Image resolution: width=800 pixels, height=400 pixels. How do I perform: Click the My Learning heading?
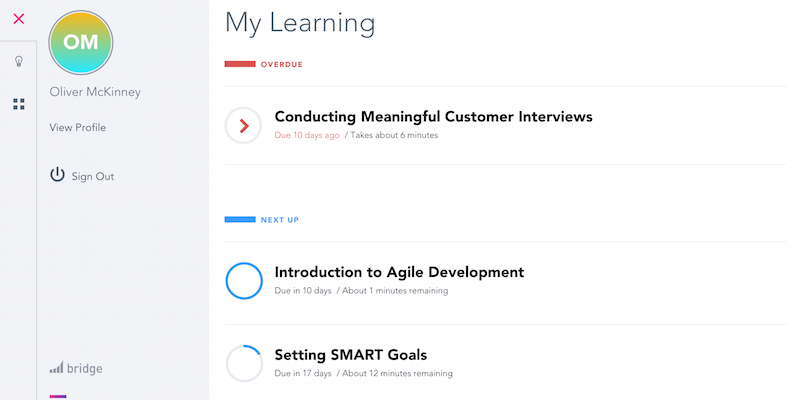tap(300, 22)
